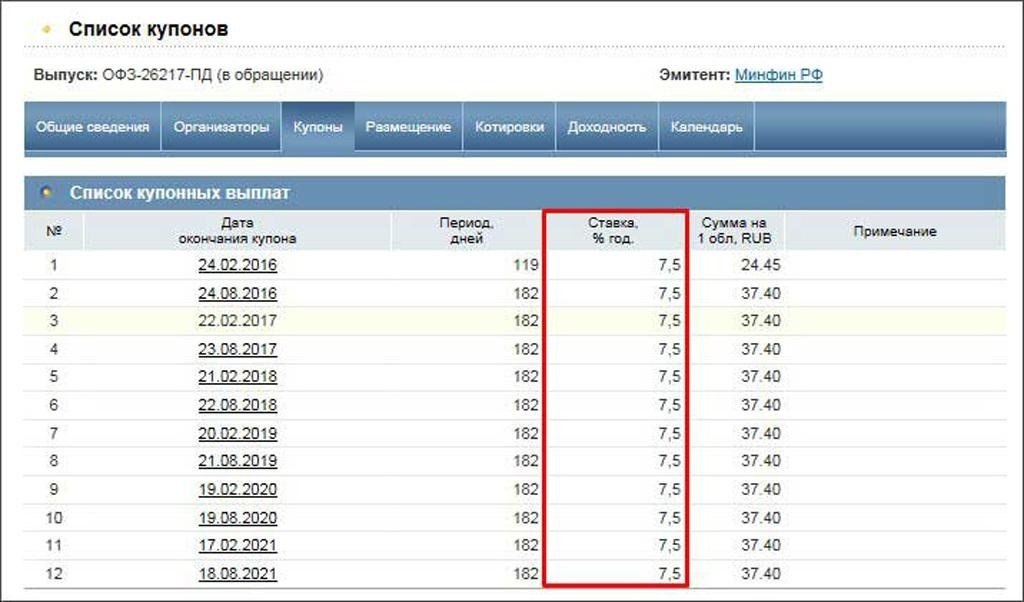
Task: Open the Календарь tab
Action: 706,127
